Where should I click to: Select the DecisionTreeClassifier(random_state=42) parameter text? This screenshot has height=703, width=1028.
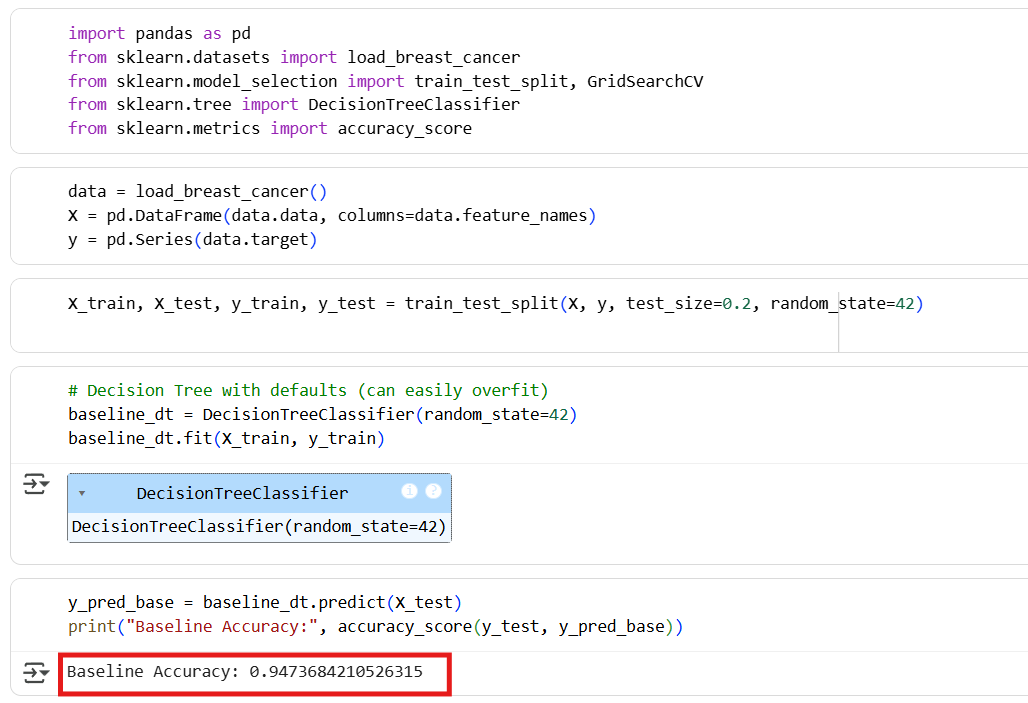pyautogui.click(x=258, y=526)
